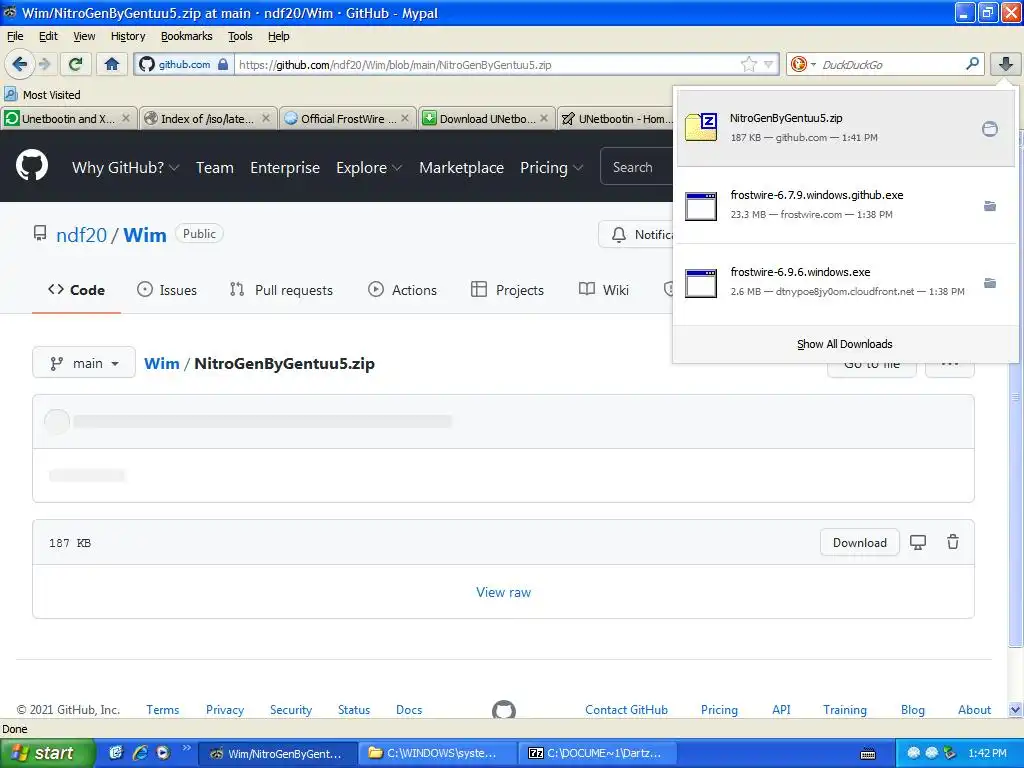The width and height of the screenshot is (1024, 768).
Task: Open the downloads panel arrow button
Action: 1005,64
